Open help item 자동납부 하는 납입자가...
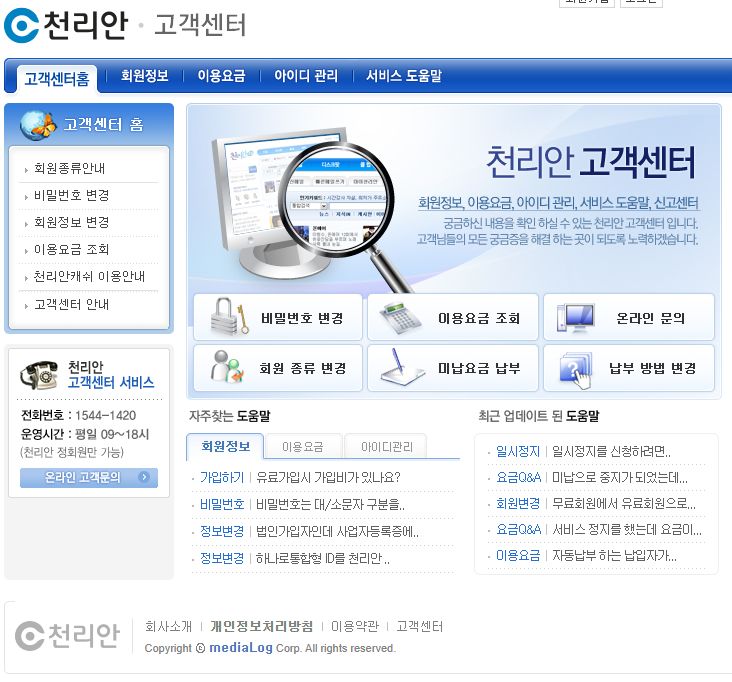 point(614,555)
